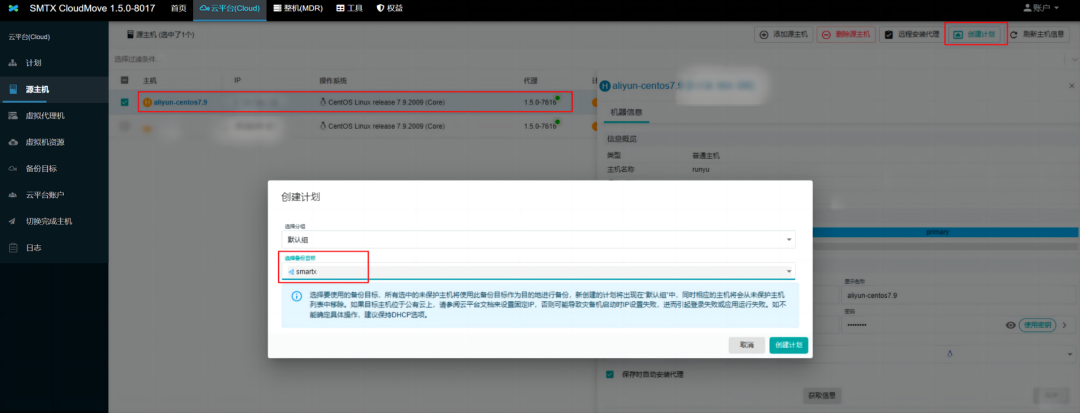Confirm with the green 创建计划 dialog button
This screenshot has width=1080, height=413.
(789, 345)
